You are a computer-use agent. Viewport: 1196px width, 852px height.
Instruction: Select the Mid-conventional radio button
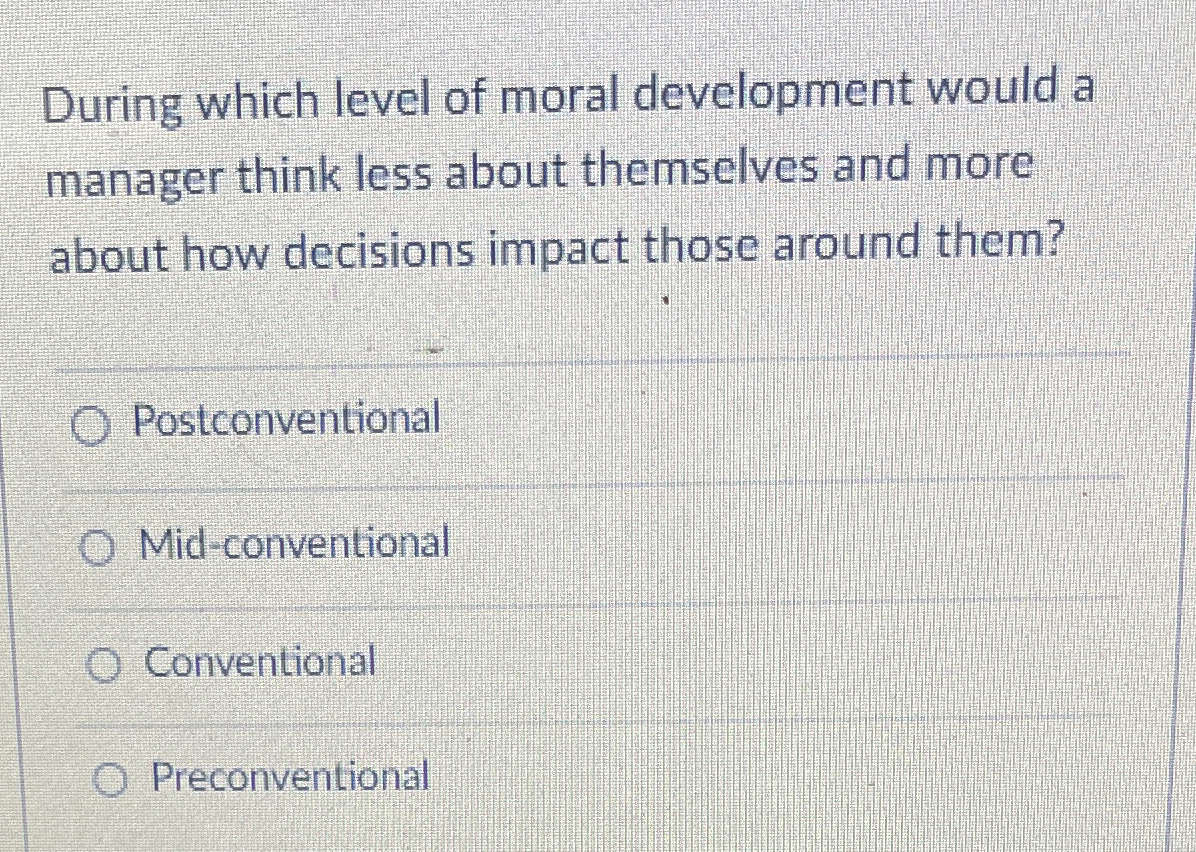98,545
